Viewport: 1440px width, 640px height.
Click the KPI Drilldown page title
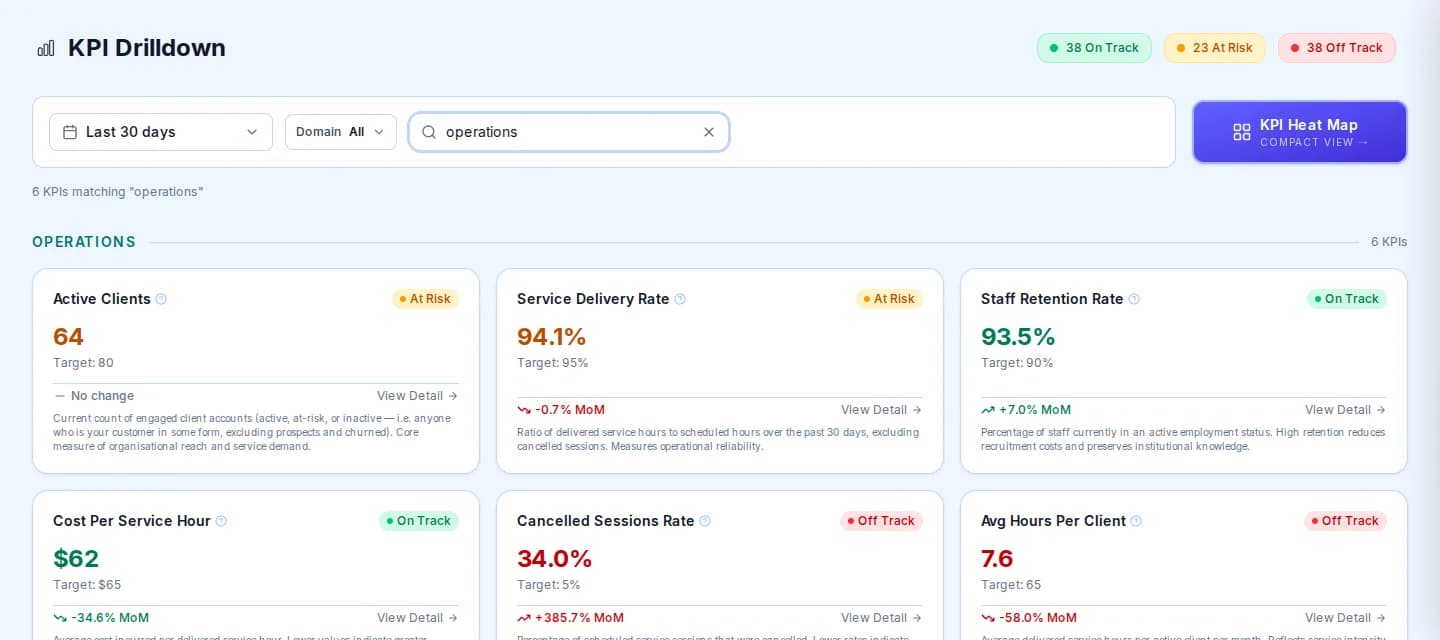[147, 48]
